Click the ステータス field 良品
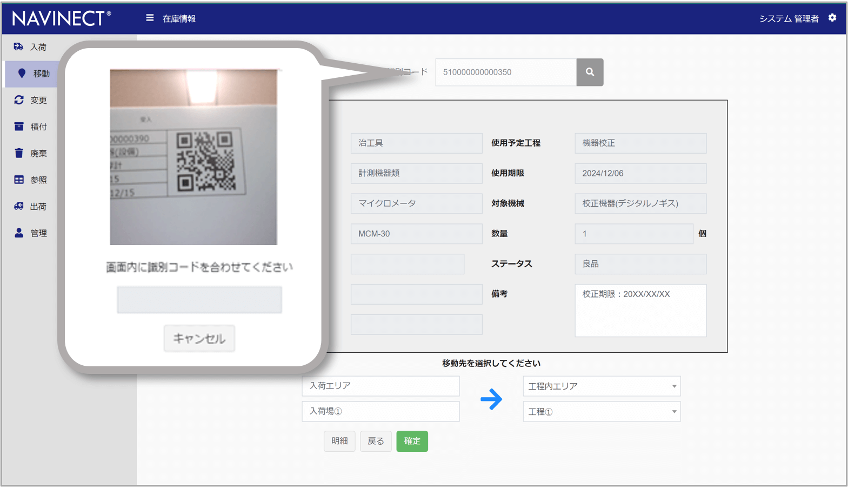This screenshot has width=848, height=488. 640,264
